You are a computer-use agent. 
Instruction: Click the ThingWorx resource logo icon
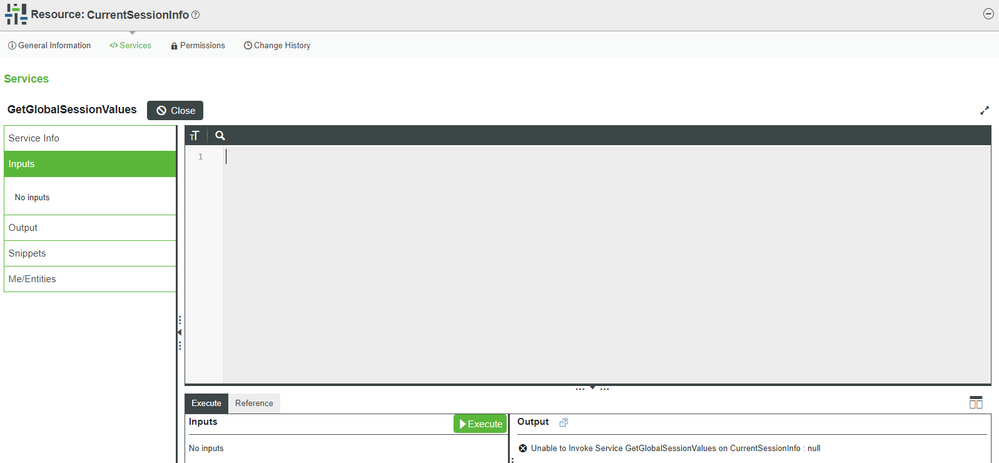click(x=16, y=14)
